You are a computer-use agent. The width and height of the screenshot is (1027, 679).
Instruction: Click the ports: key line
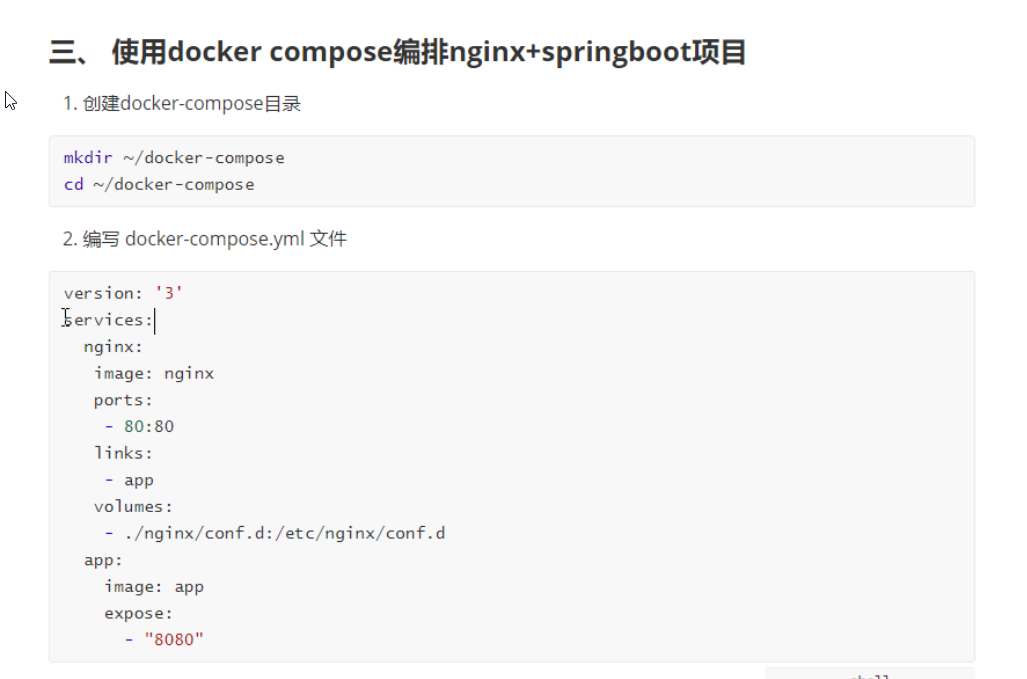[123, 400]
